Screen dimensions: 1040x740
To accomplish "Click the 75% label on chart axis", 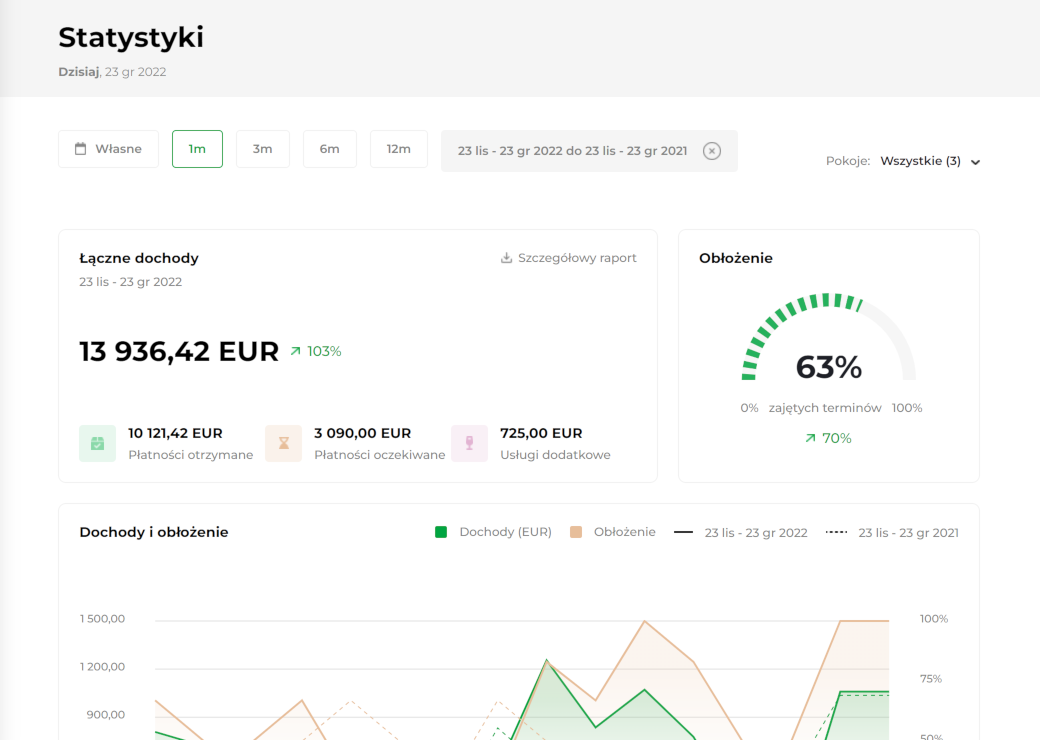I will tap(931, 678).
